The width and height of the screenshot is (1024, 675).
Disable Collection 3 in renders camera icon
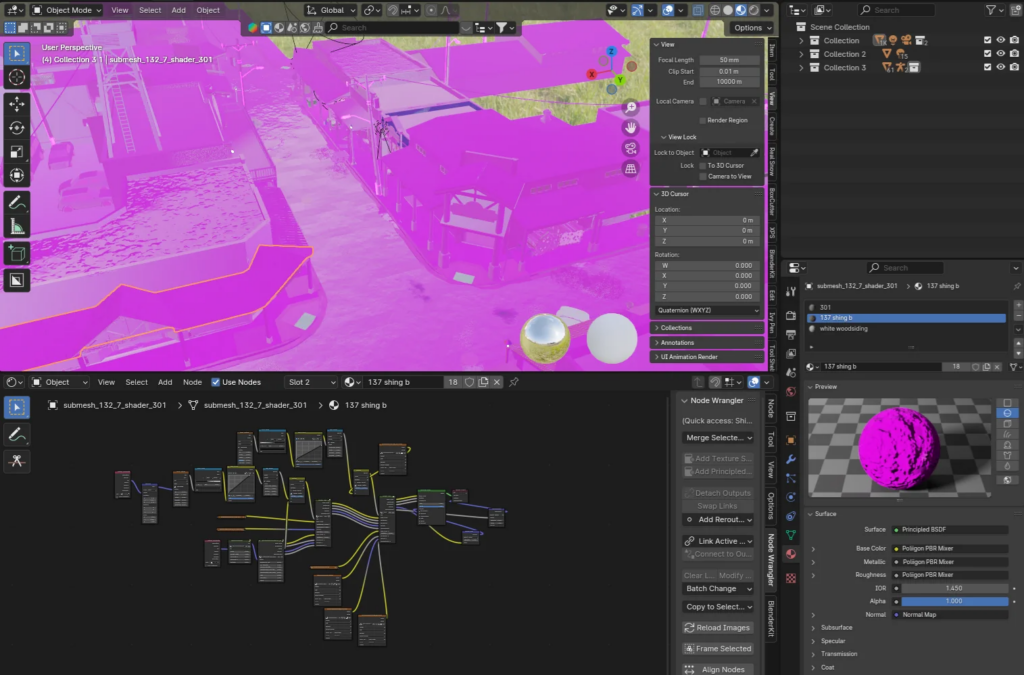pos(1014,67)
